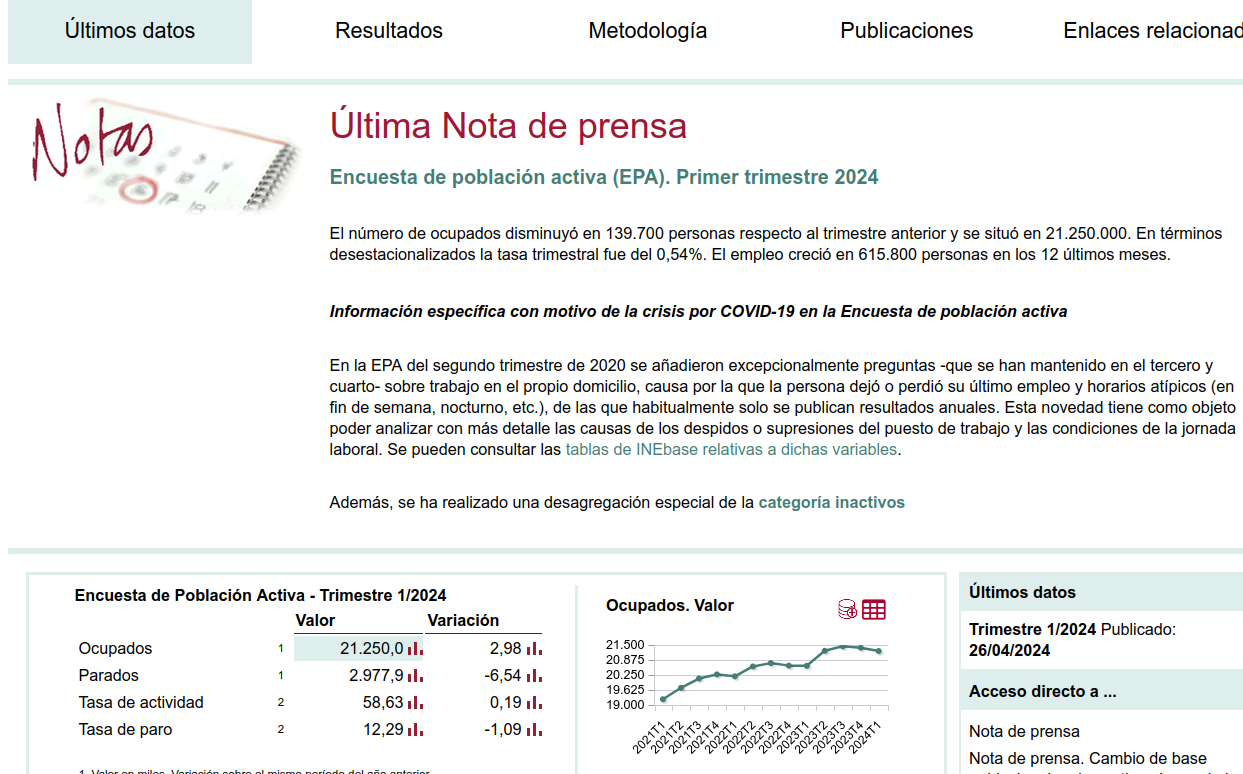Open the Metodología tab
The image size is (1243, 774).
pos(647,31)
